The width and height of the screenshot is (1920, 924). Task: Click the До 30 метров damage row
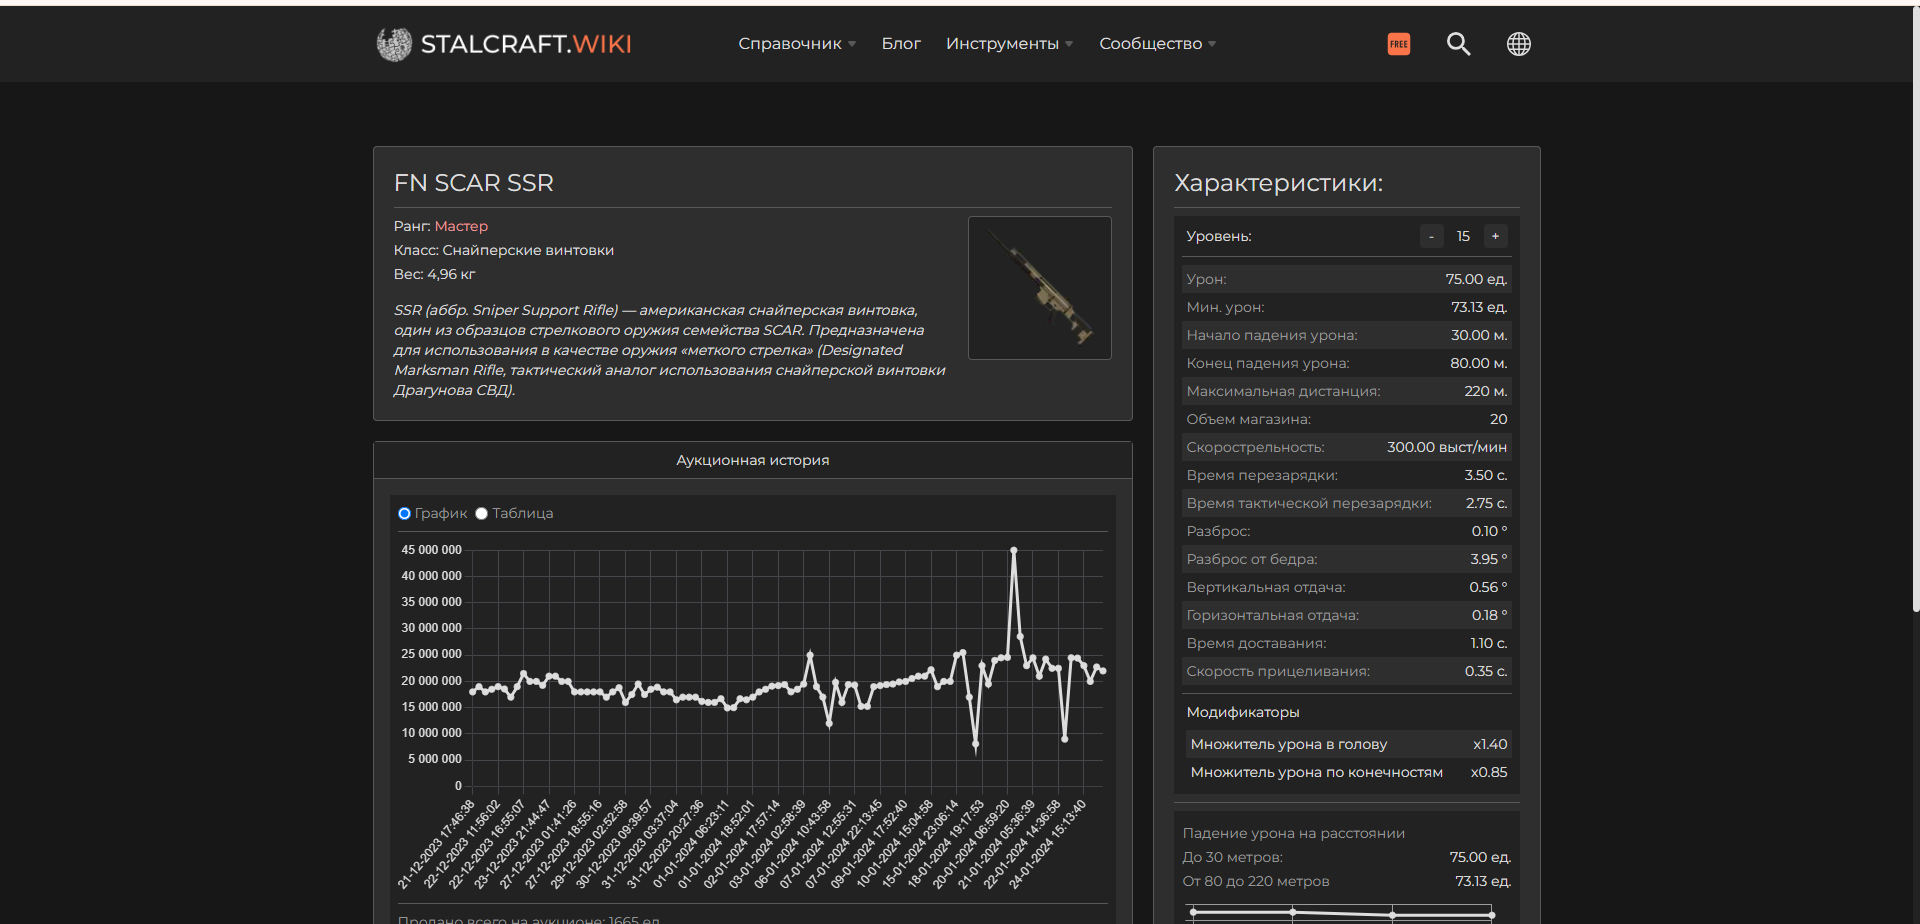pos(1346,857)
